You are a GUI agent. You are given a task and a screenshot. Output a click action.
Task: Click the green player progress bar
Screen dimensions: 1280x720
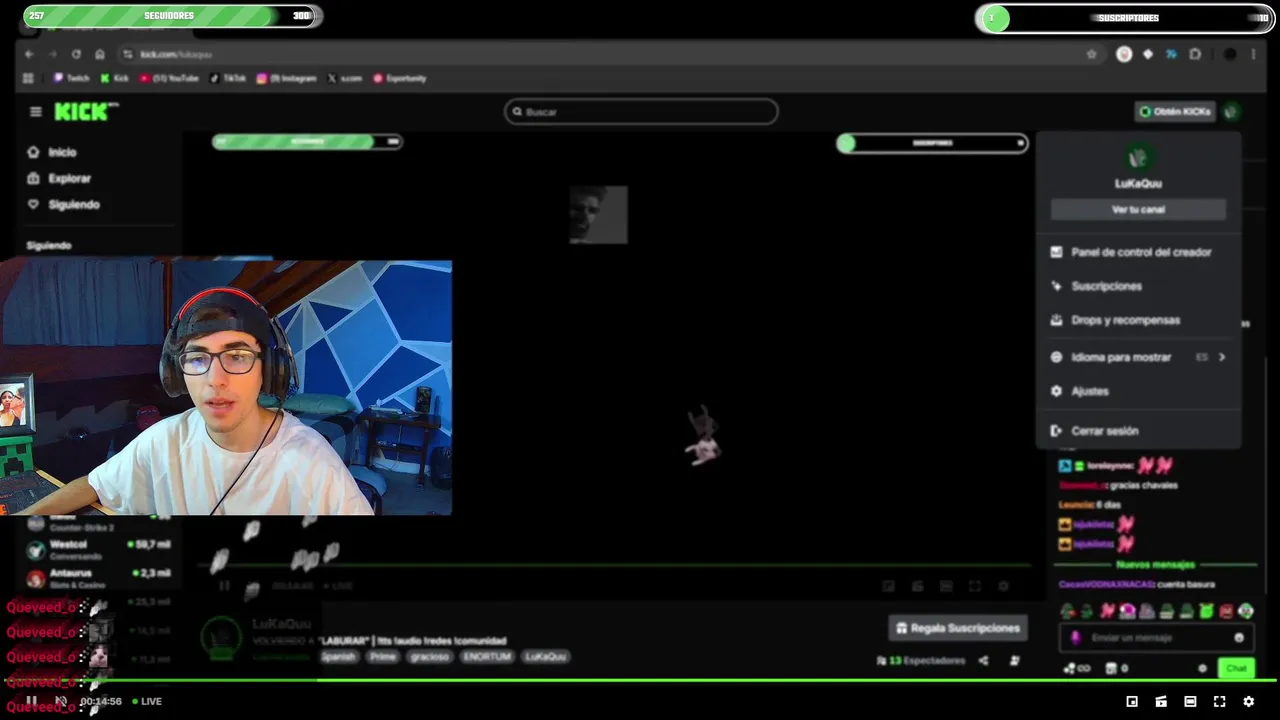[640, 680]
